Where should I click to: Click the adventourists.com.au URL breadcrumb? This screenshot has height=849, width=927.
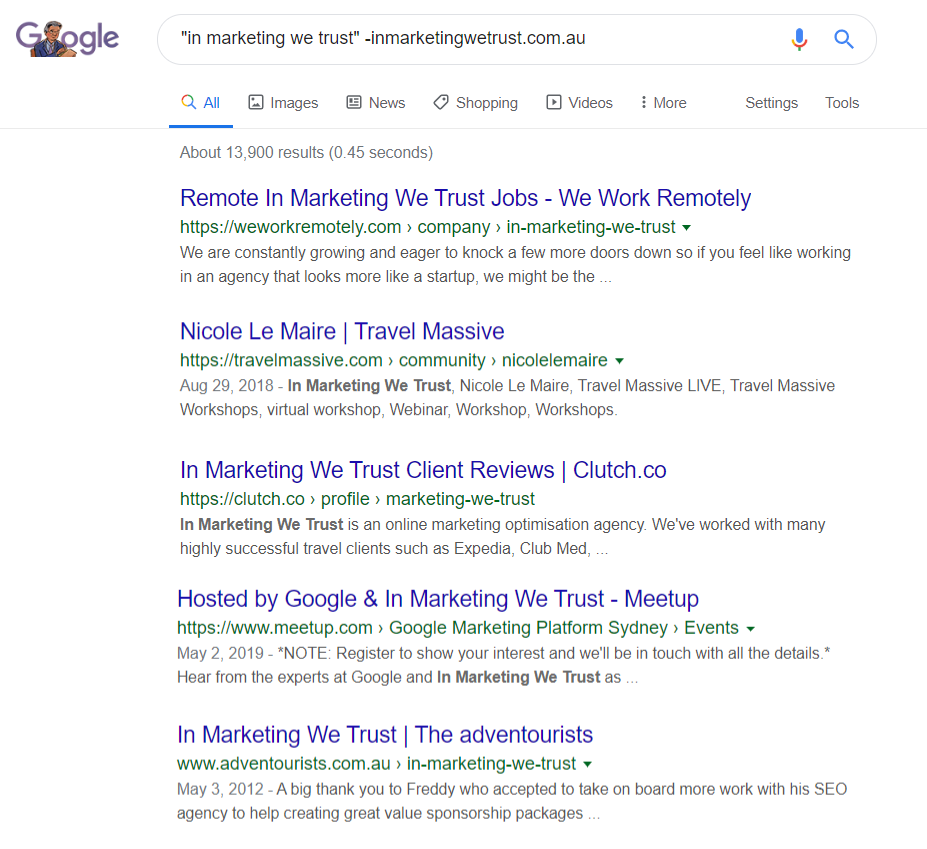click(377, 764)
